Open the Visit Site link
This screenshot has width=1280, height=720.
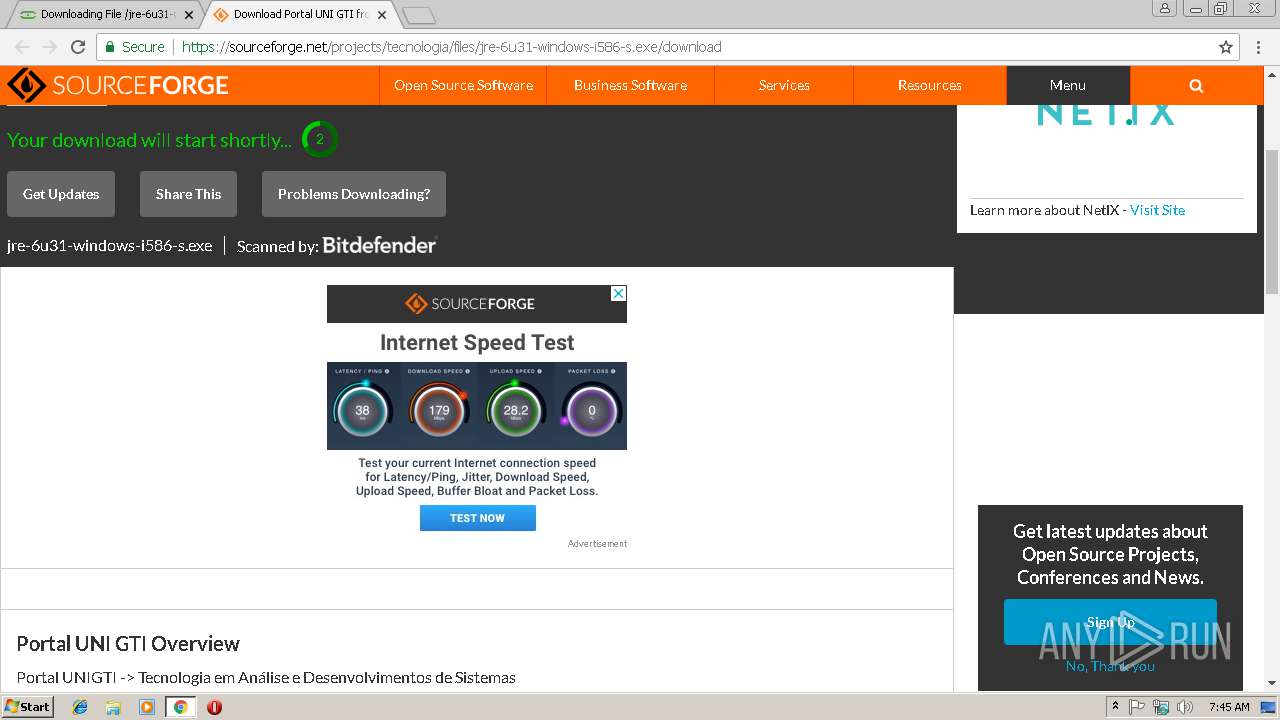tap(1157, 210)
